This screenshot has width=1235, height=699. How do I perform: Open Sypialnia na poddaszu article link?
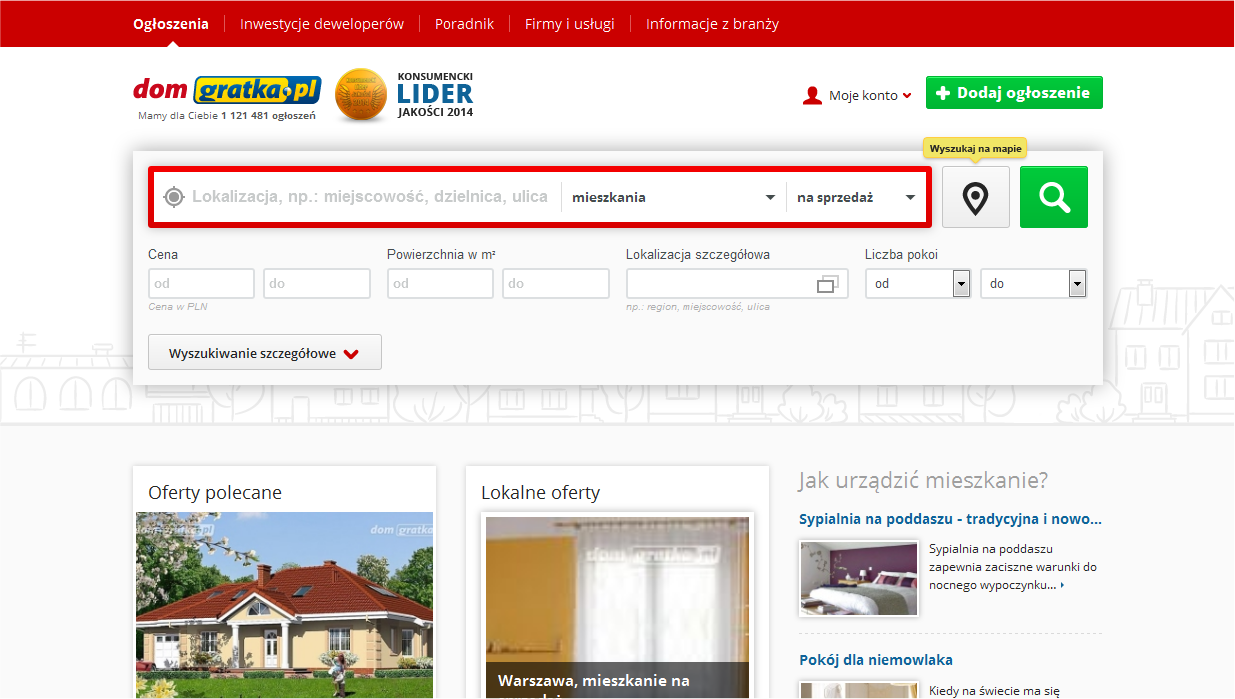950,519
